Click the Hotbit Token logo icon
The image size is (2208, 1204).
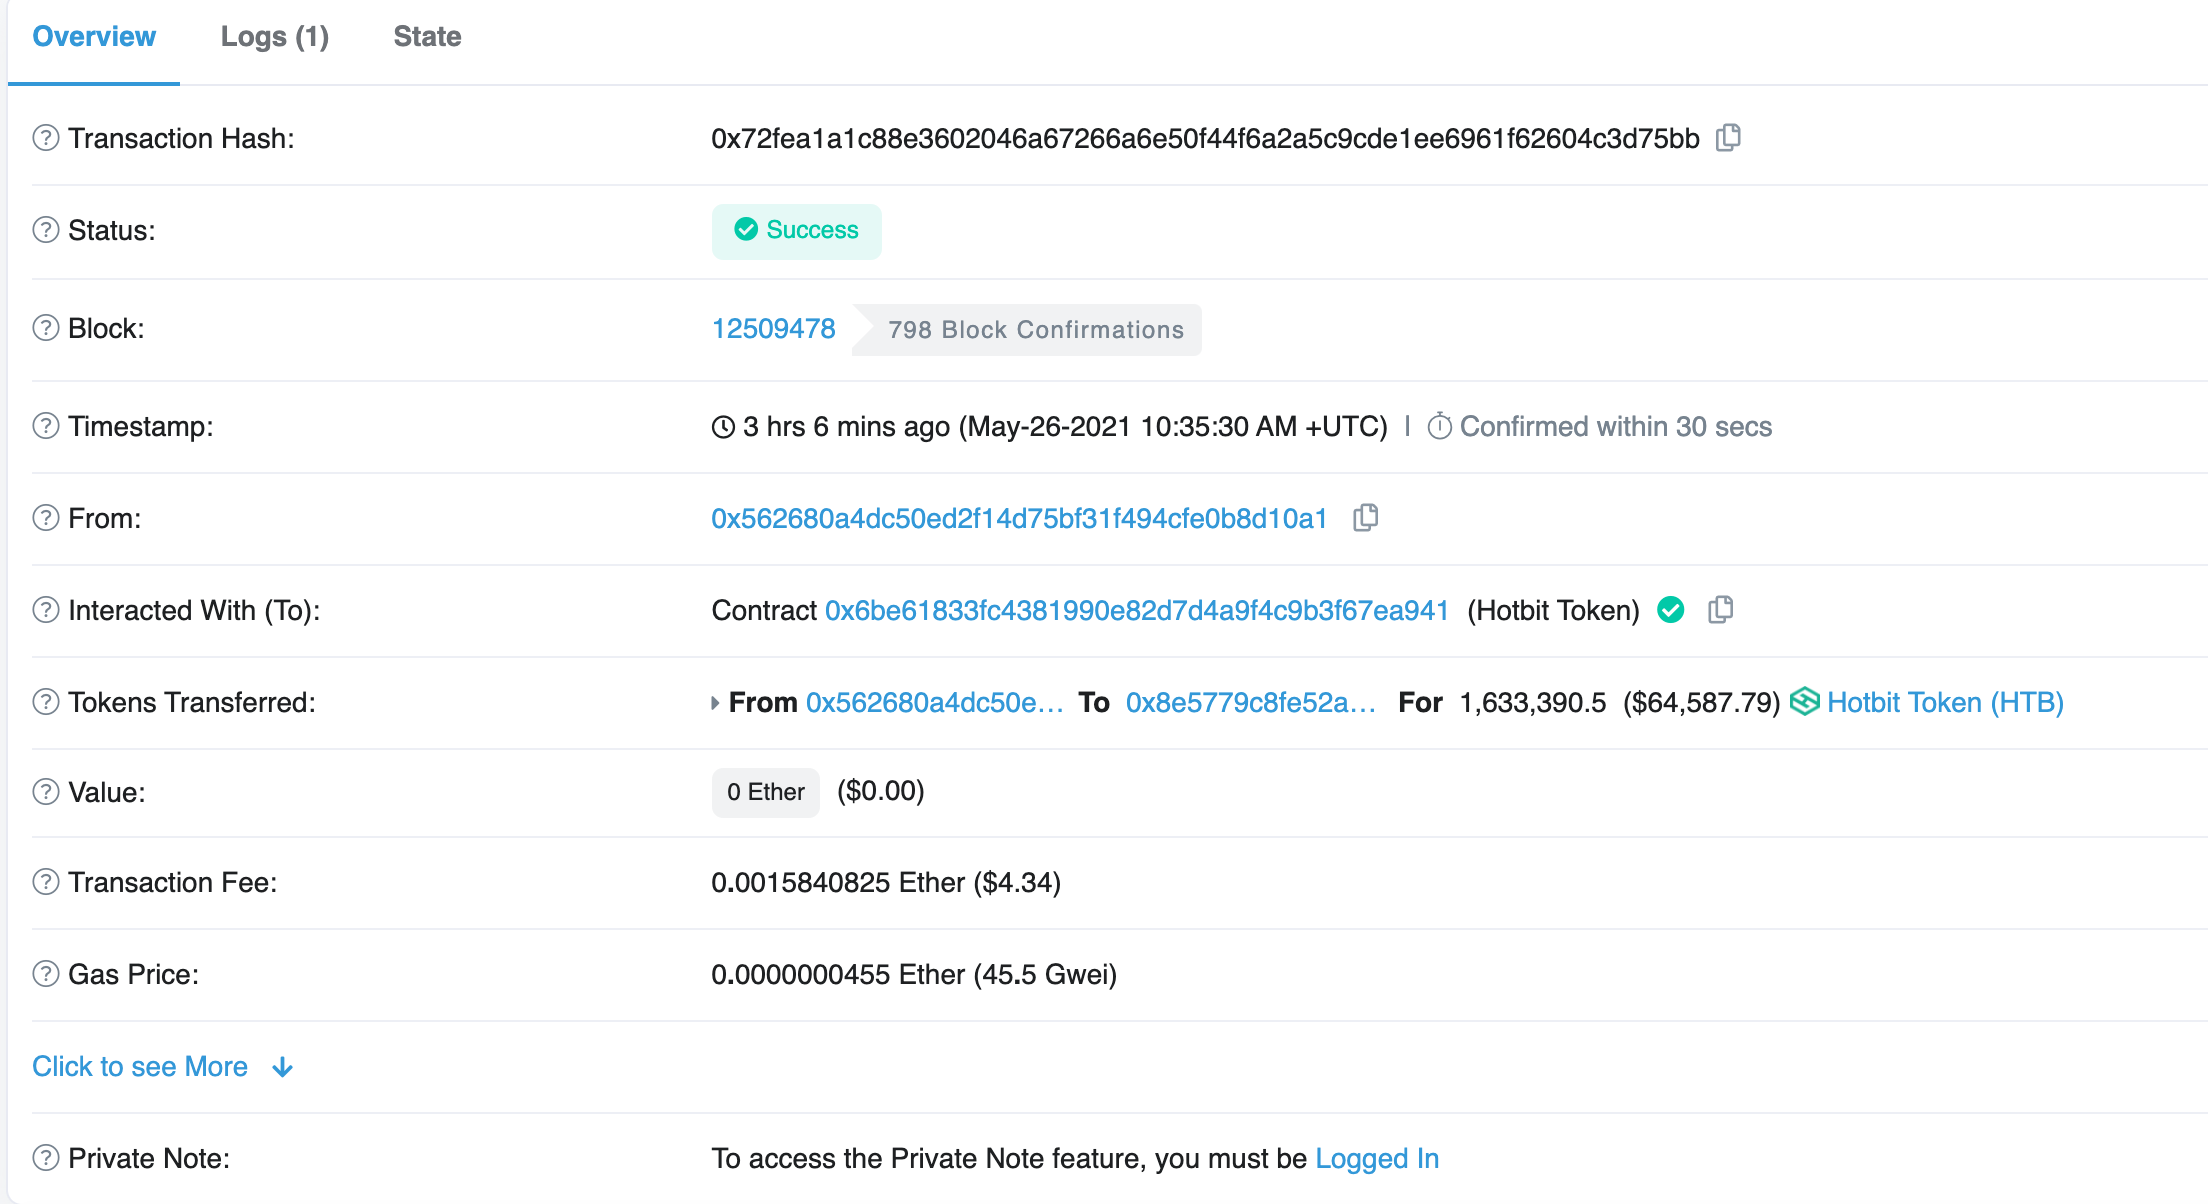(x=1805, y=701)
